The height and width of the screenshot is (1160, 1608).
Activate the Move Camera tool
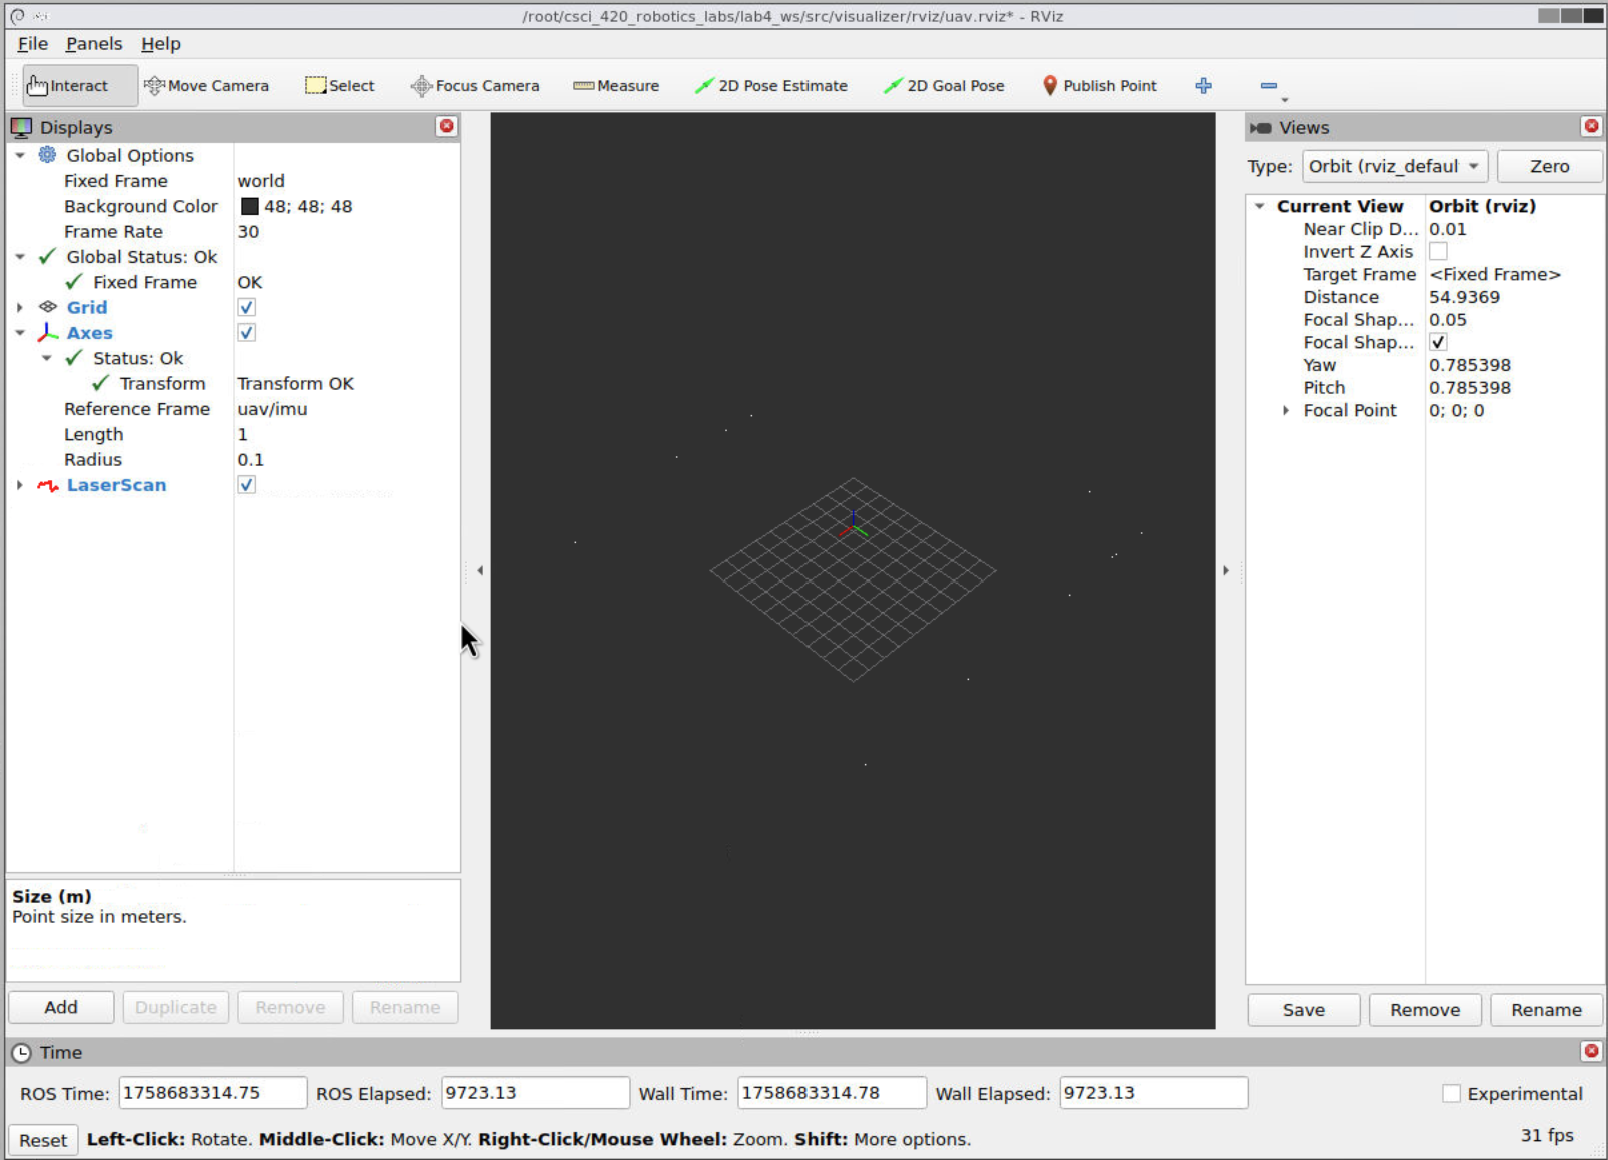coord(206,86)
